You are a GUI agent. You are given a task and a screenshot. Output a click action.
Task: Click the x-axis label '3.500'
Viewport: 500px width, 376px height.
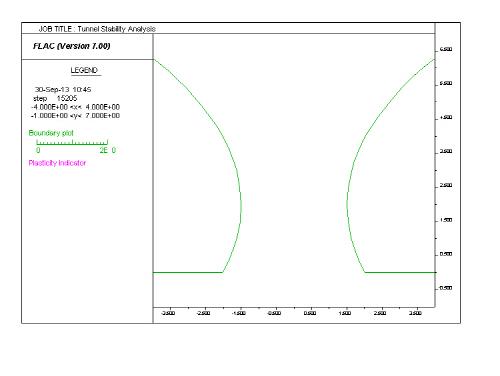click(415, 313)
